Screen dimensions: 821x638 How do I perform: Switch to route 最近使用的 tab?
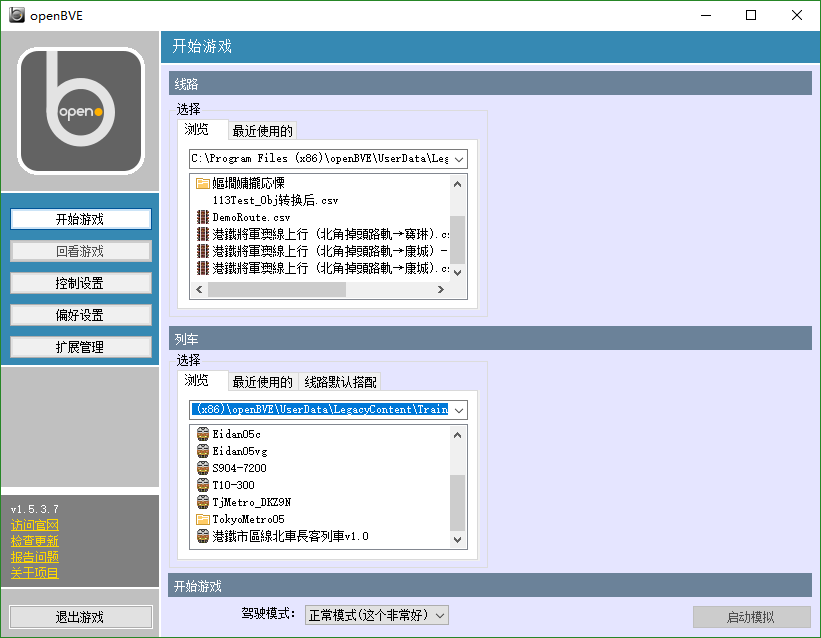pyautogui.click(x=262, y=131)
